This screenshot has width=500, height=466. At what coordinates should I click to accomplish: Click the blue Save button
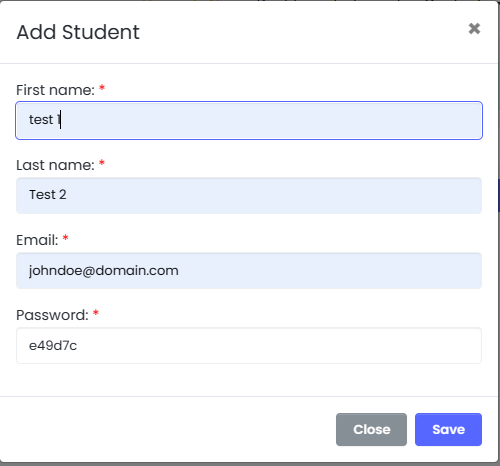click(448, 429)
